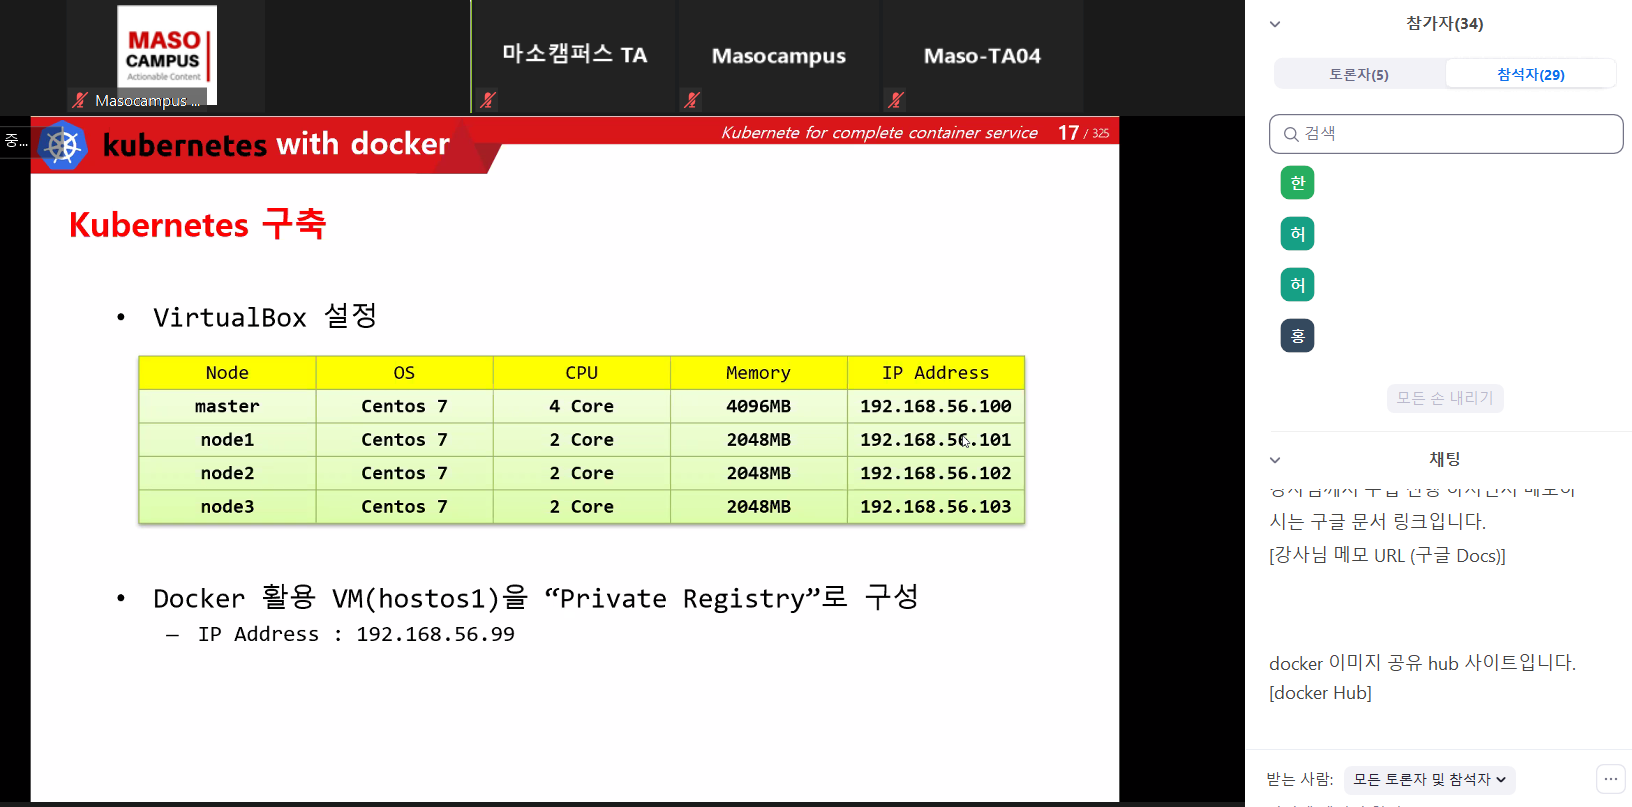This screenshot has height=807, width=1632.
Task: Select the Maso-TA04 video tile
Action: coord(982,56)
